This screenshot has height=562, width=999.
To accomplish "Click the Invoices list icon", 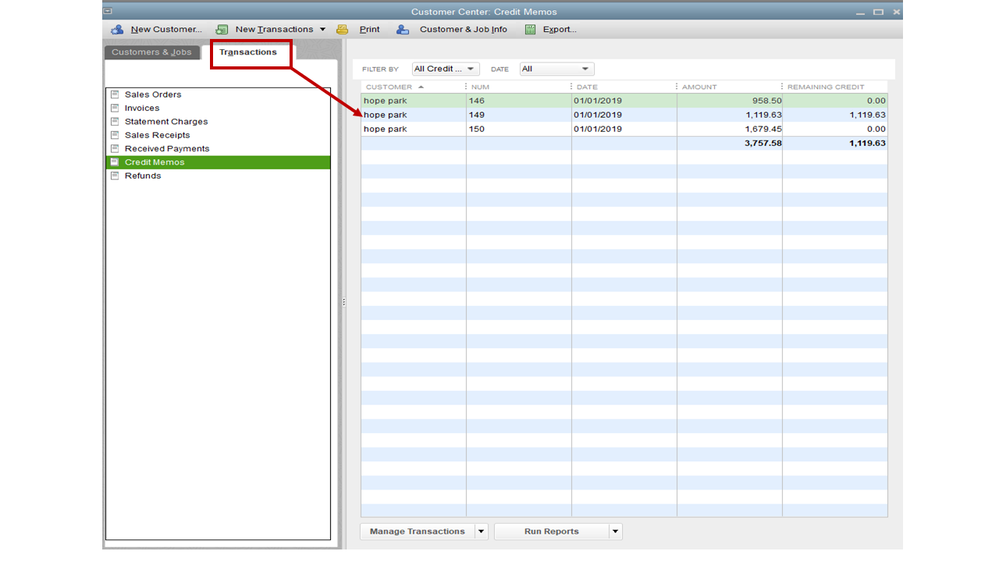I will [115, 108].
